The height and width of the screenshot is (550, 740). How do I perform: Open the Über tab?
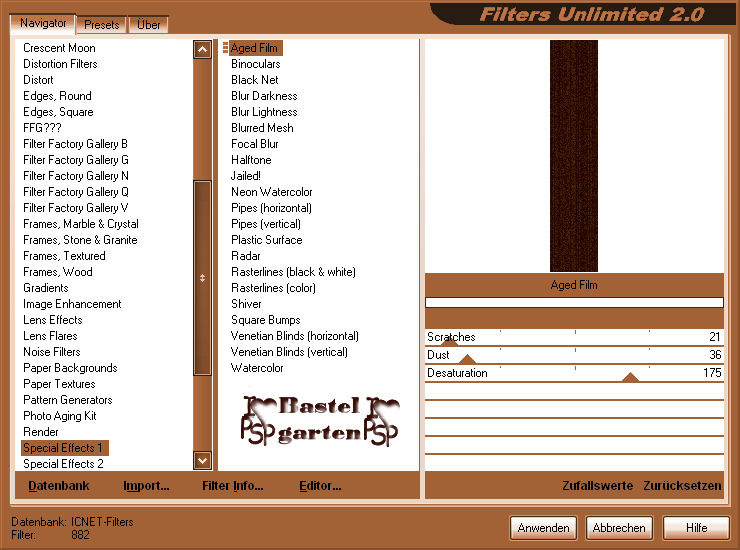(x=148, y=25)
